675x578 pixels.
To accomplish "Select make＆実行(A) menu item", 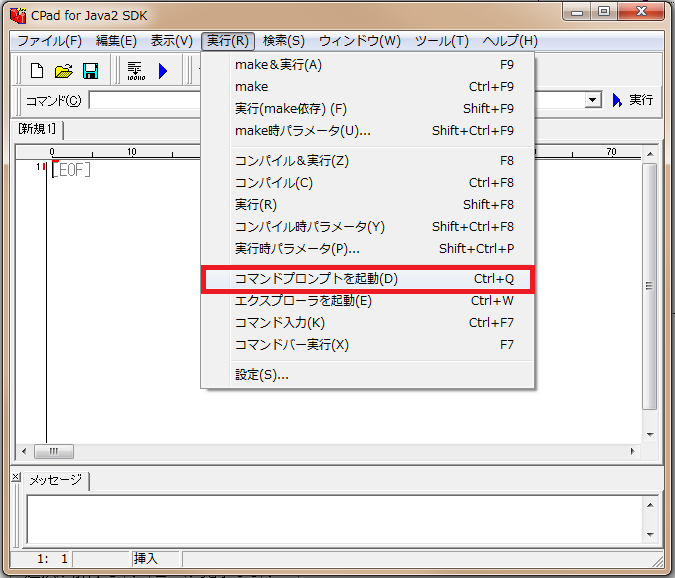I will point(368,65).
